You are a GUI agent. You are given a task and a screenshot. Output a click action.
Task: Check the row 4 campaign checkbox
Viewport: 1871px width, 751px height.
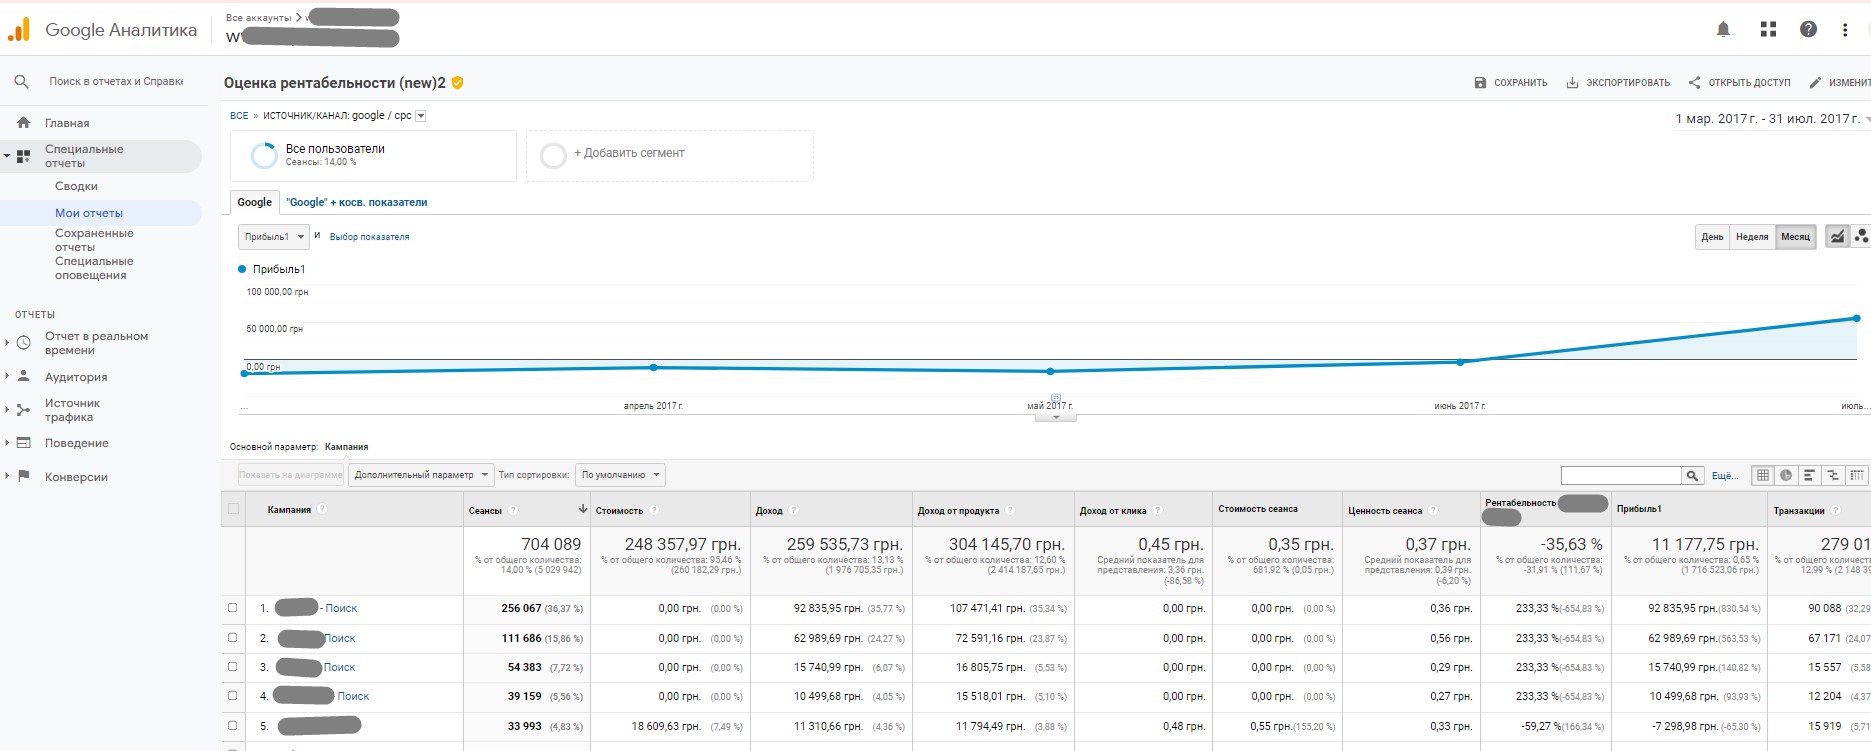tap(233, 696)
